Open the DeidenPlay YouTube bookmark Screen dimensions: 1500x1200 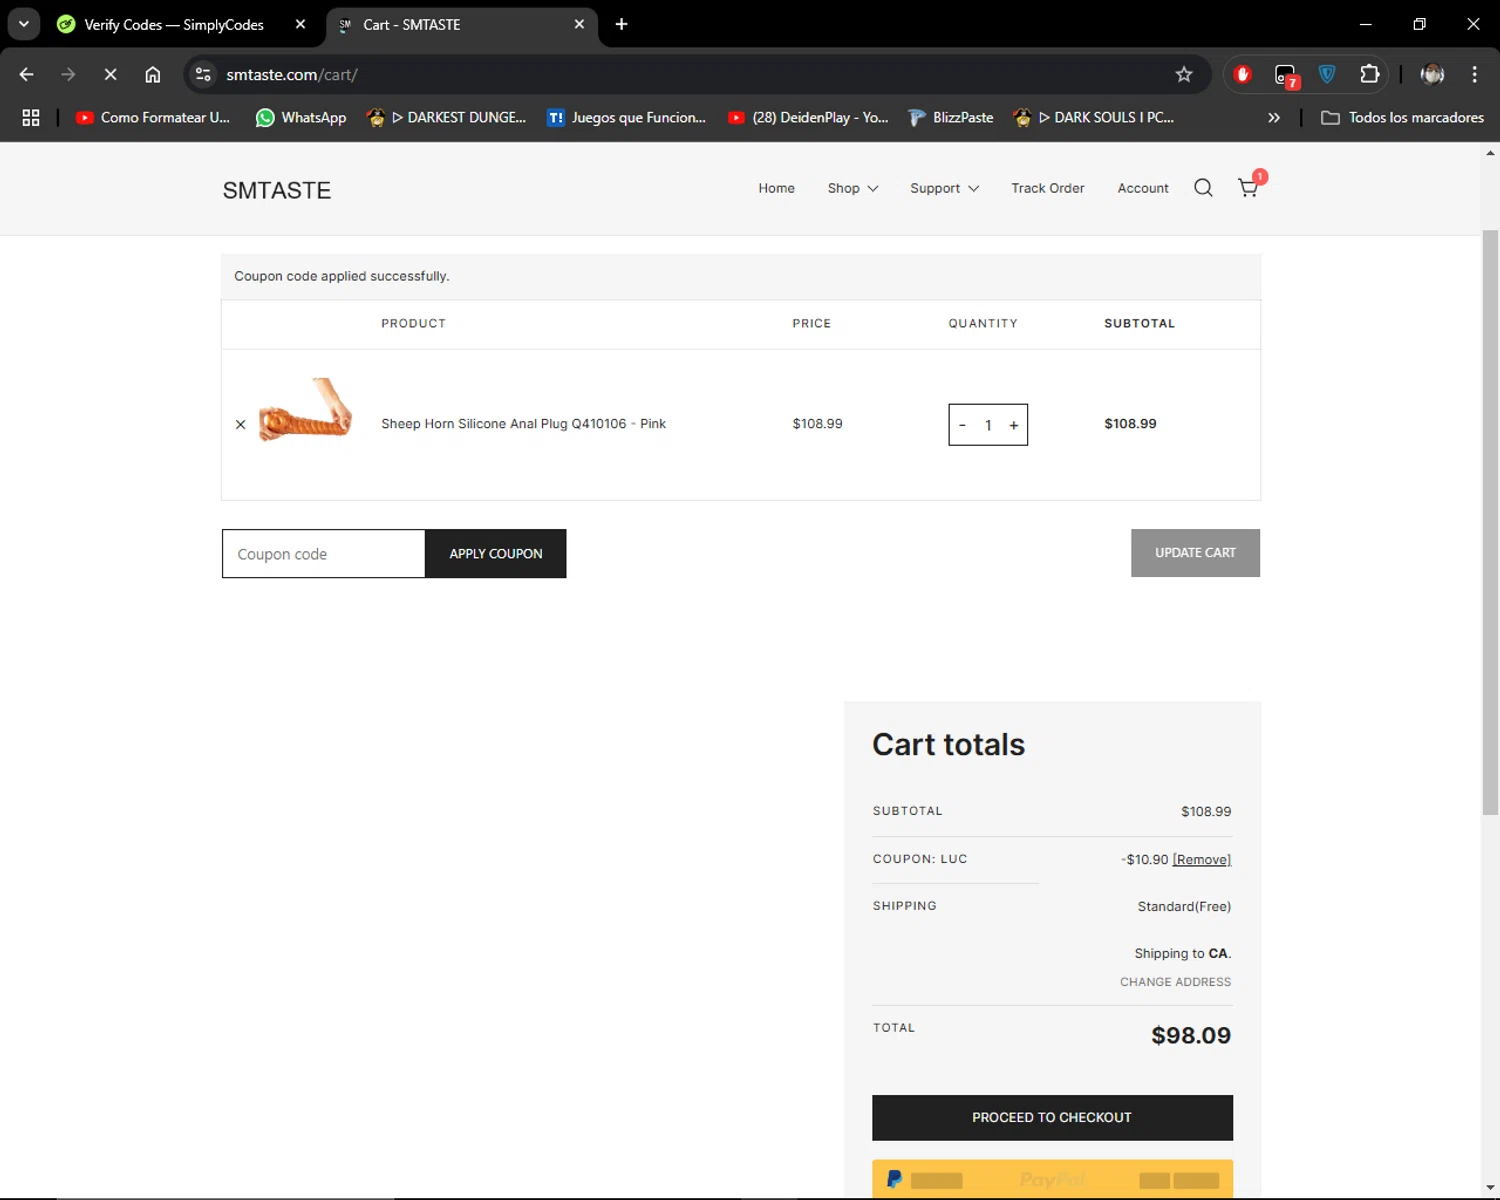tap(808, 117)
